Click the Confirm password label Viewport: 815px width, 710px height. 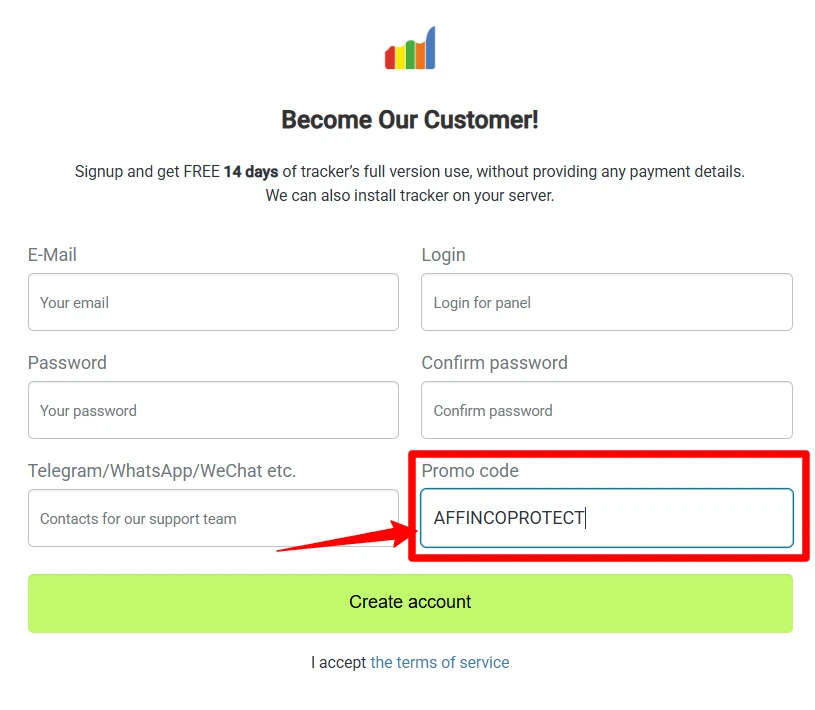[494, 363]
